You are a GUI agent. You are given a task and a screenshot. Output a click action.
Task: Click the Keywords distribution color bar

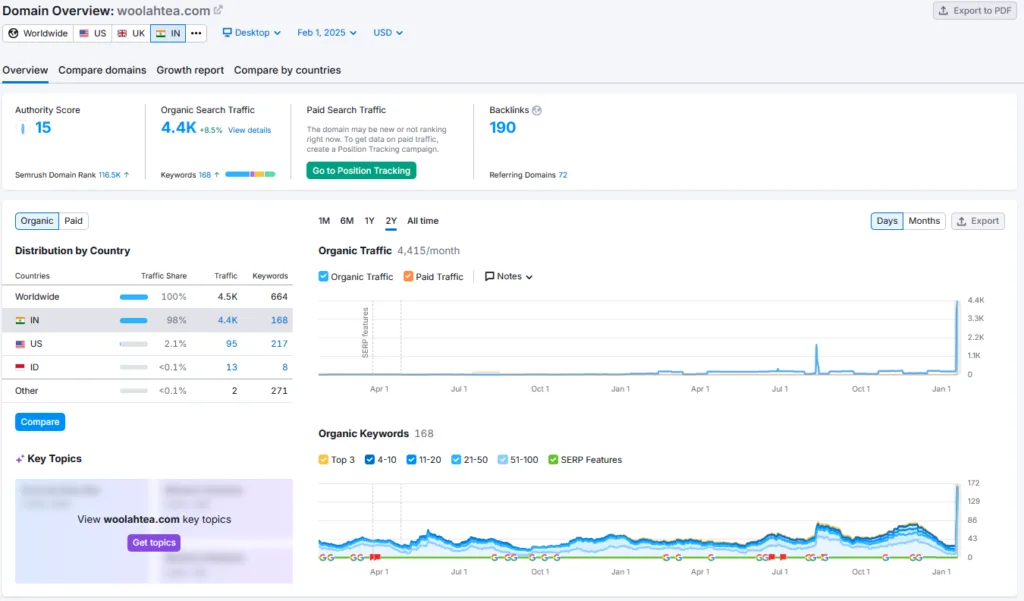(x=250, y=174)
